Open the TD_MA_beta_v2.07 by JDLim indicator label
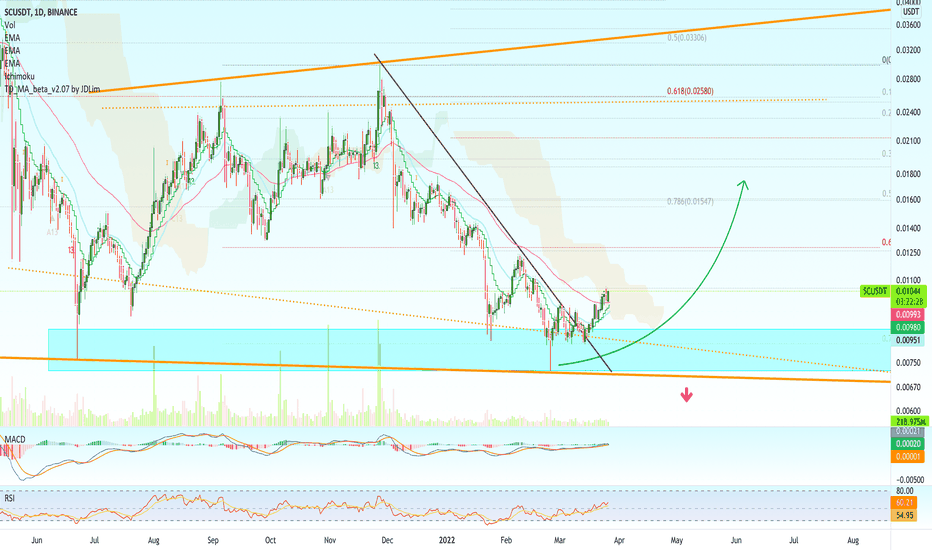932x550 pixels. pyautogui.click(x=52, y=89)
